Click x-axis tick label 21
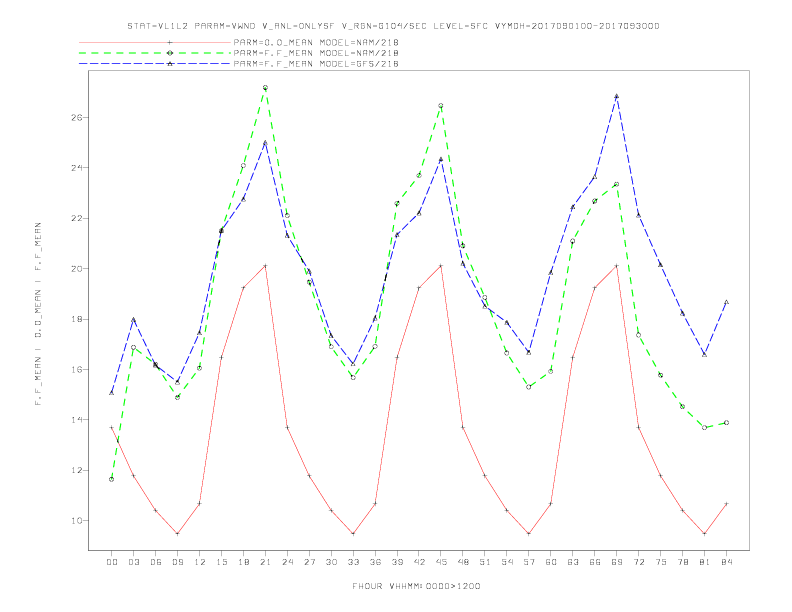This screenshot has width=792, height=612. pyautogui.click(x=265, y=562)
